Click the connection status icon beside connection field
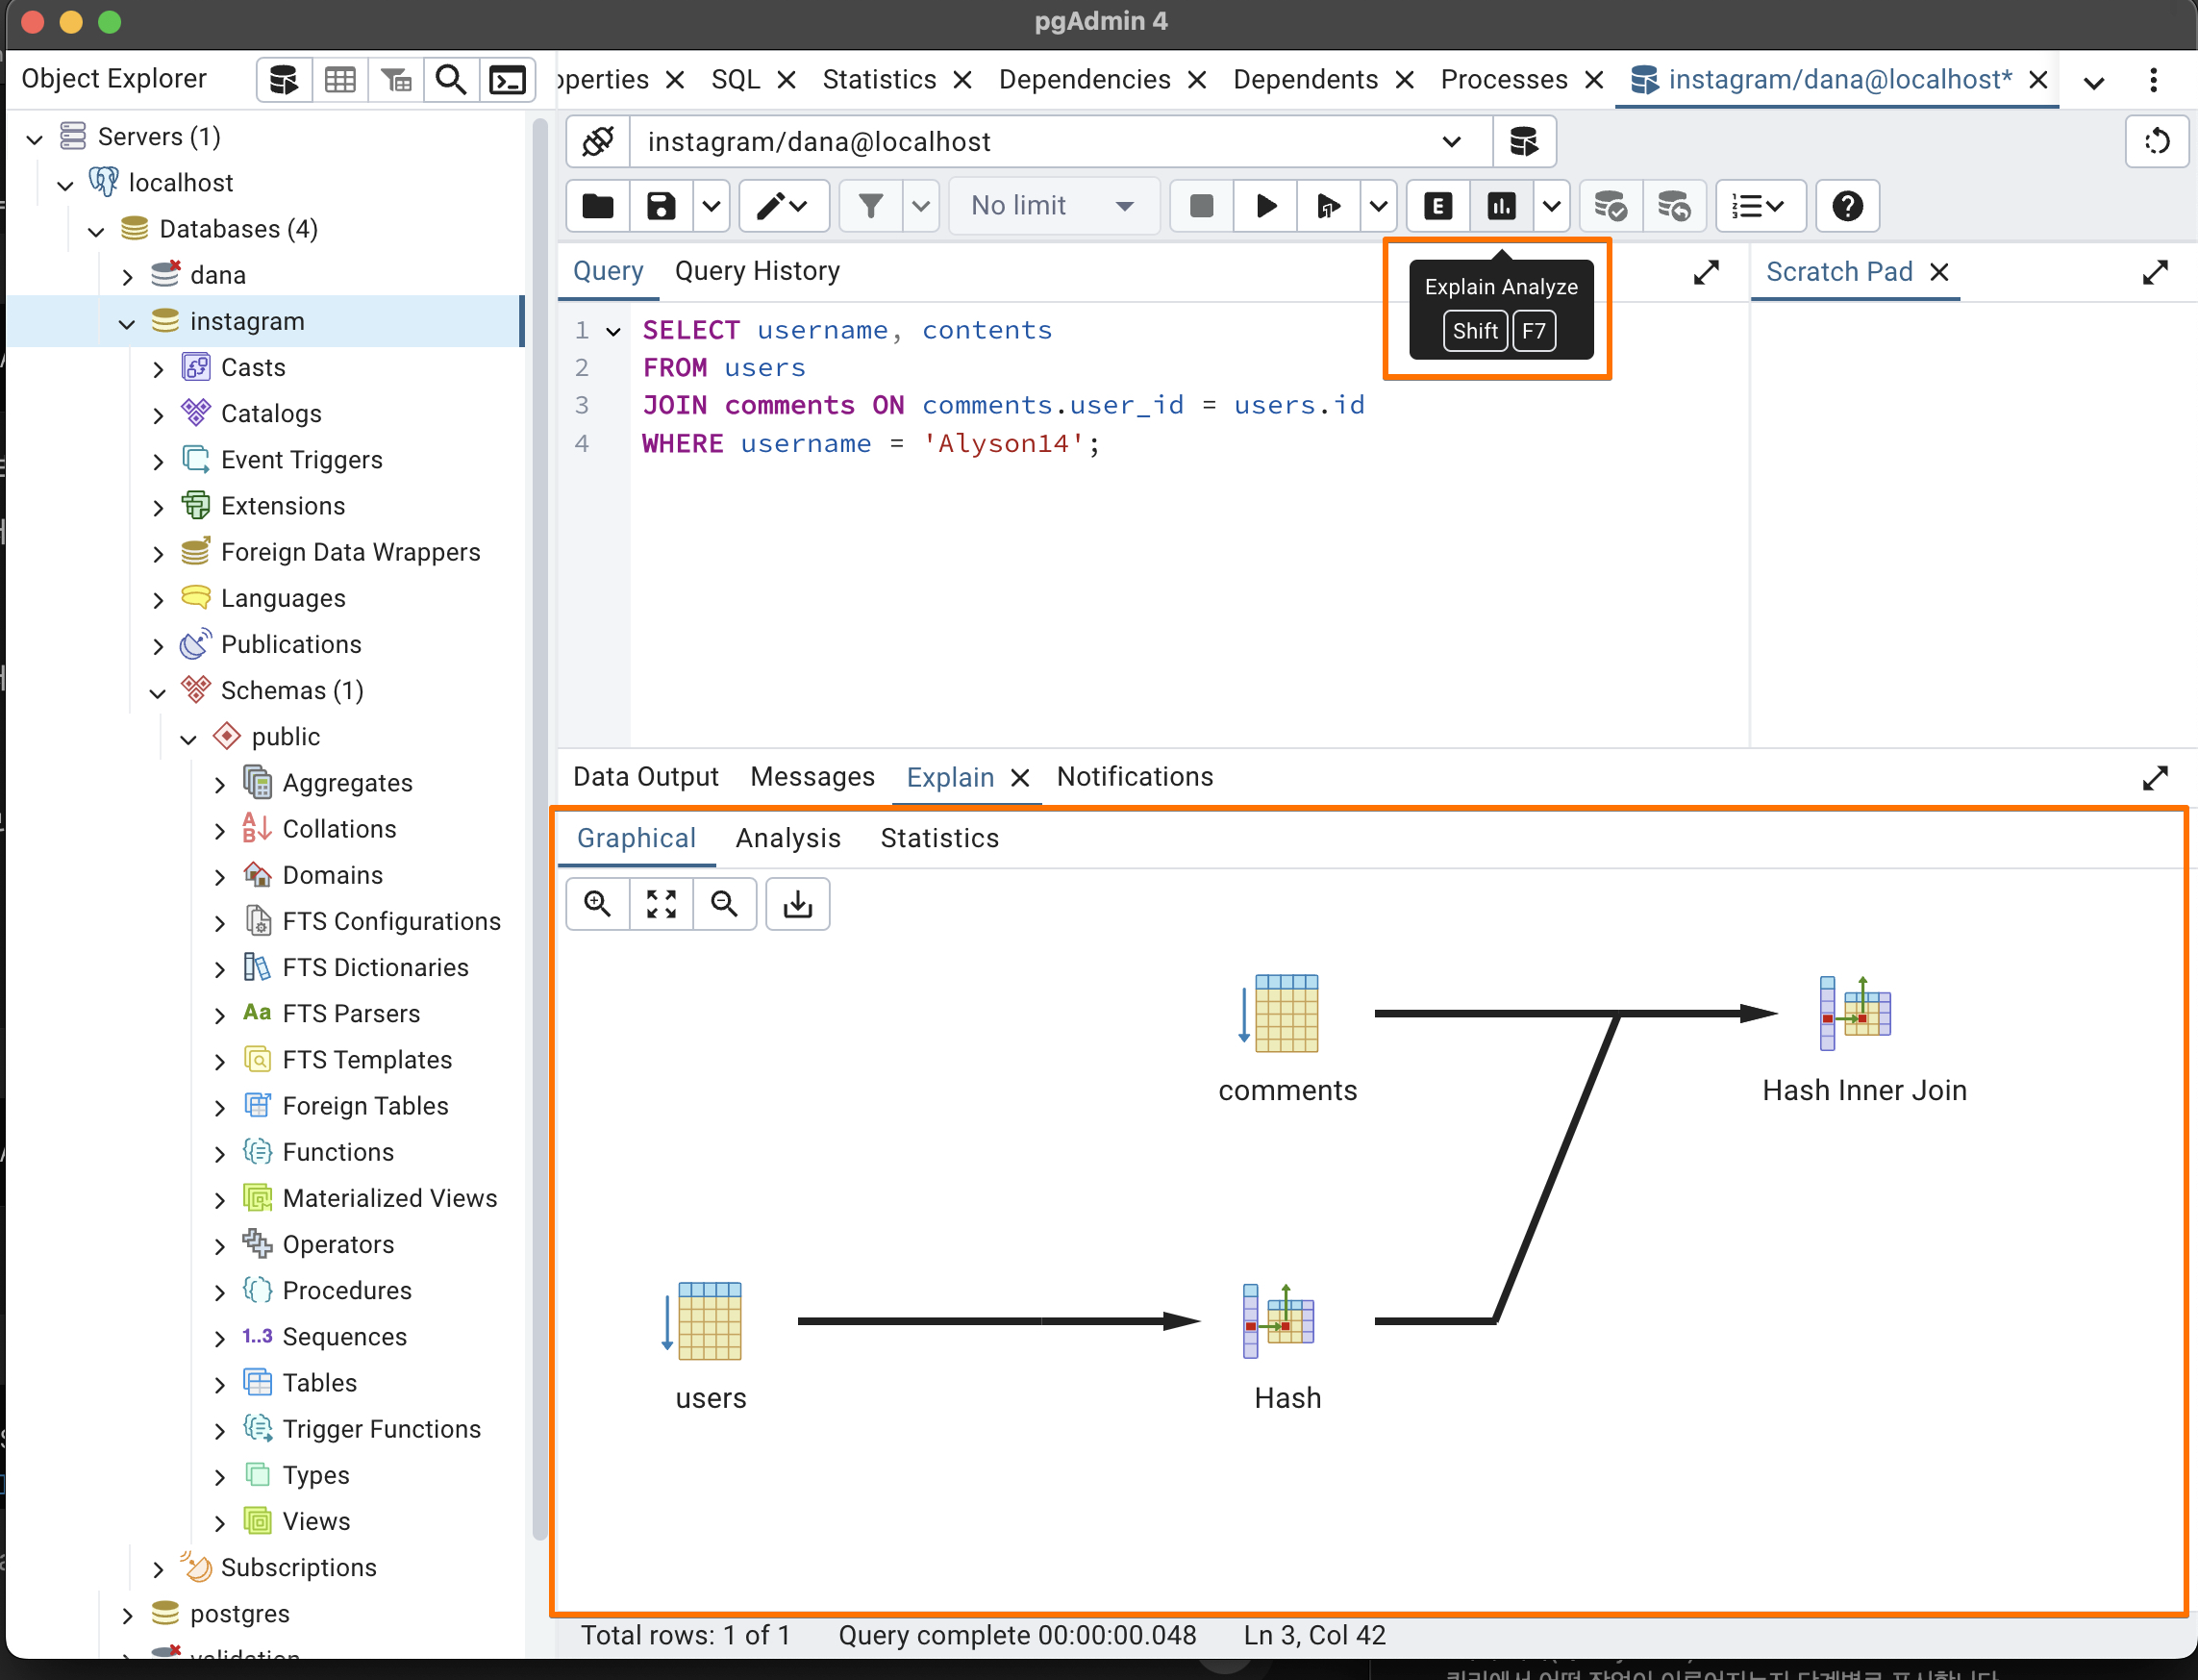 click(598, 142)
